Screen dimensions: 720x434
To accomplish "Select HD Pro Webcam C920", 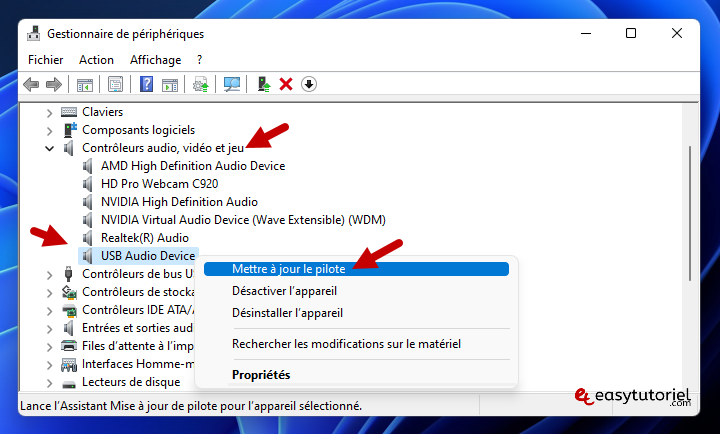I will tap(159, 184).
